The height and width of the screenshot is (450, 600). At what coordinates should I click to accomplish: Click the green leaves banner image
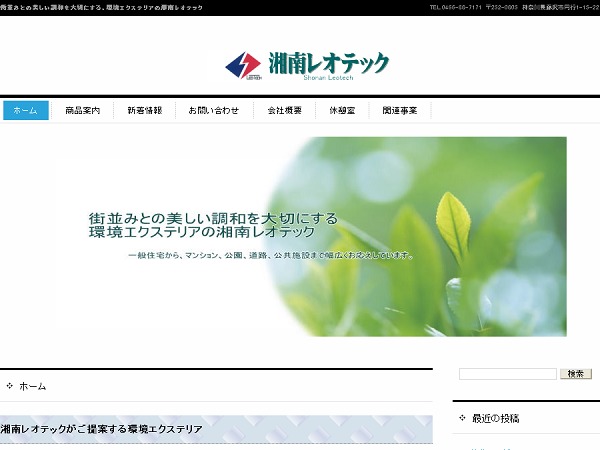pyautogui.click(x=311, y=236)
